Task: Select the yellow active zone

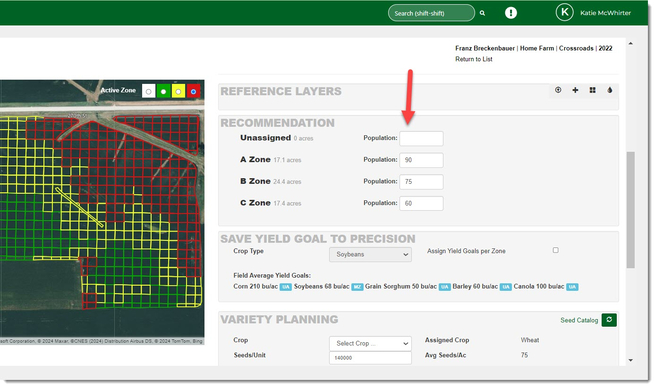Action: (x=178, y=91)
